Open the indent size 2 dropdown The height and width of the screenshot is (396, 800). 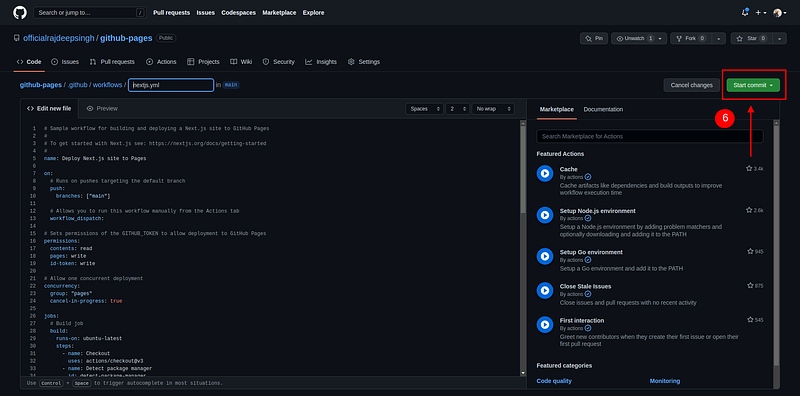(457, 109)
